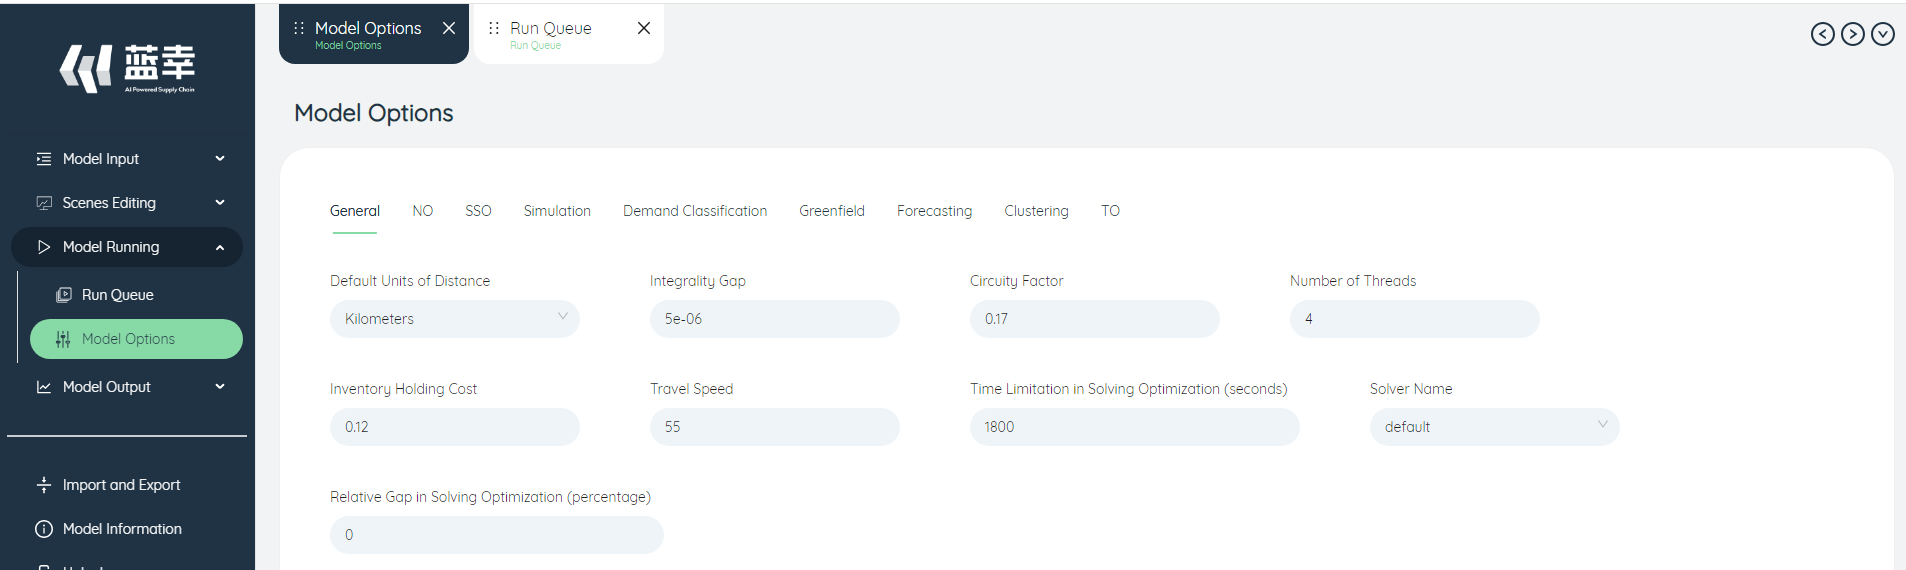Click the Scenes Editing icon
The width and height of the screenshot is (1906, 570).
pos(44,203)
